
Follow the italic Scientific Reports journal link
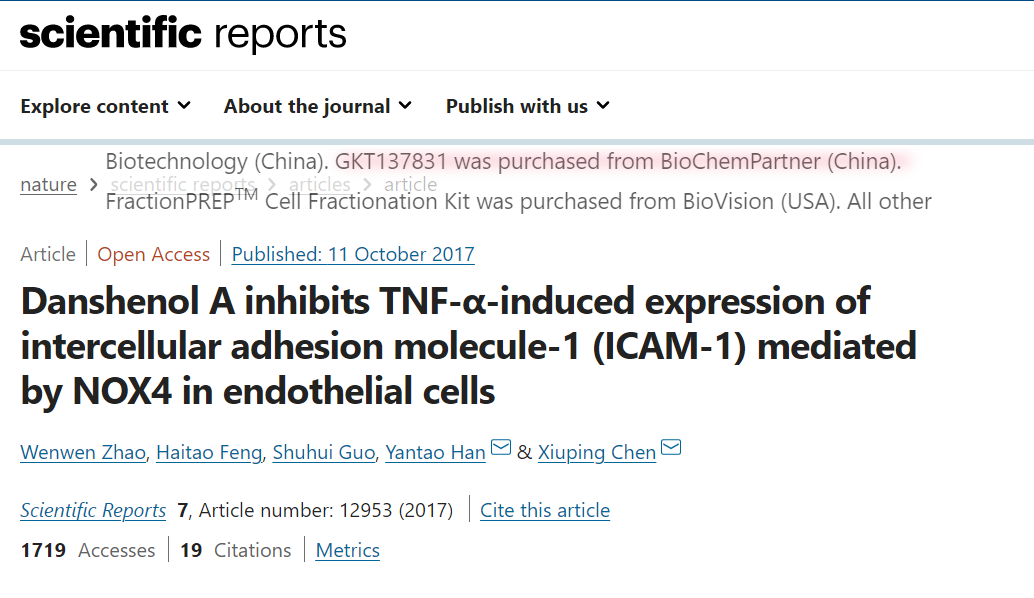(93, 510)
